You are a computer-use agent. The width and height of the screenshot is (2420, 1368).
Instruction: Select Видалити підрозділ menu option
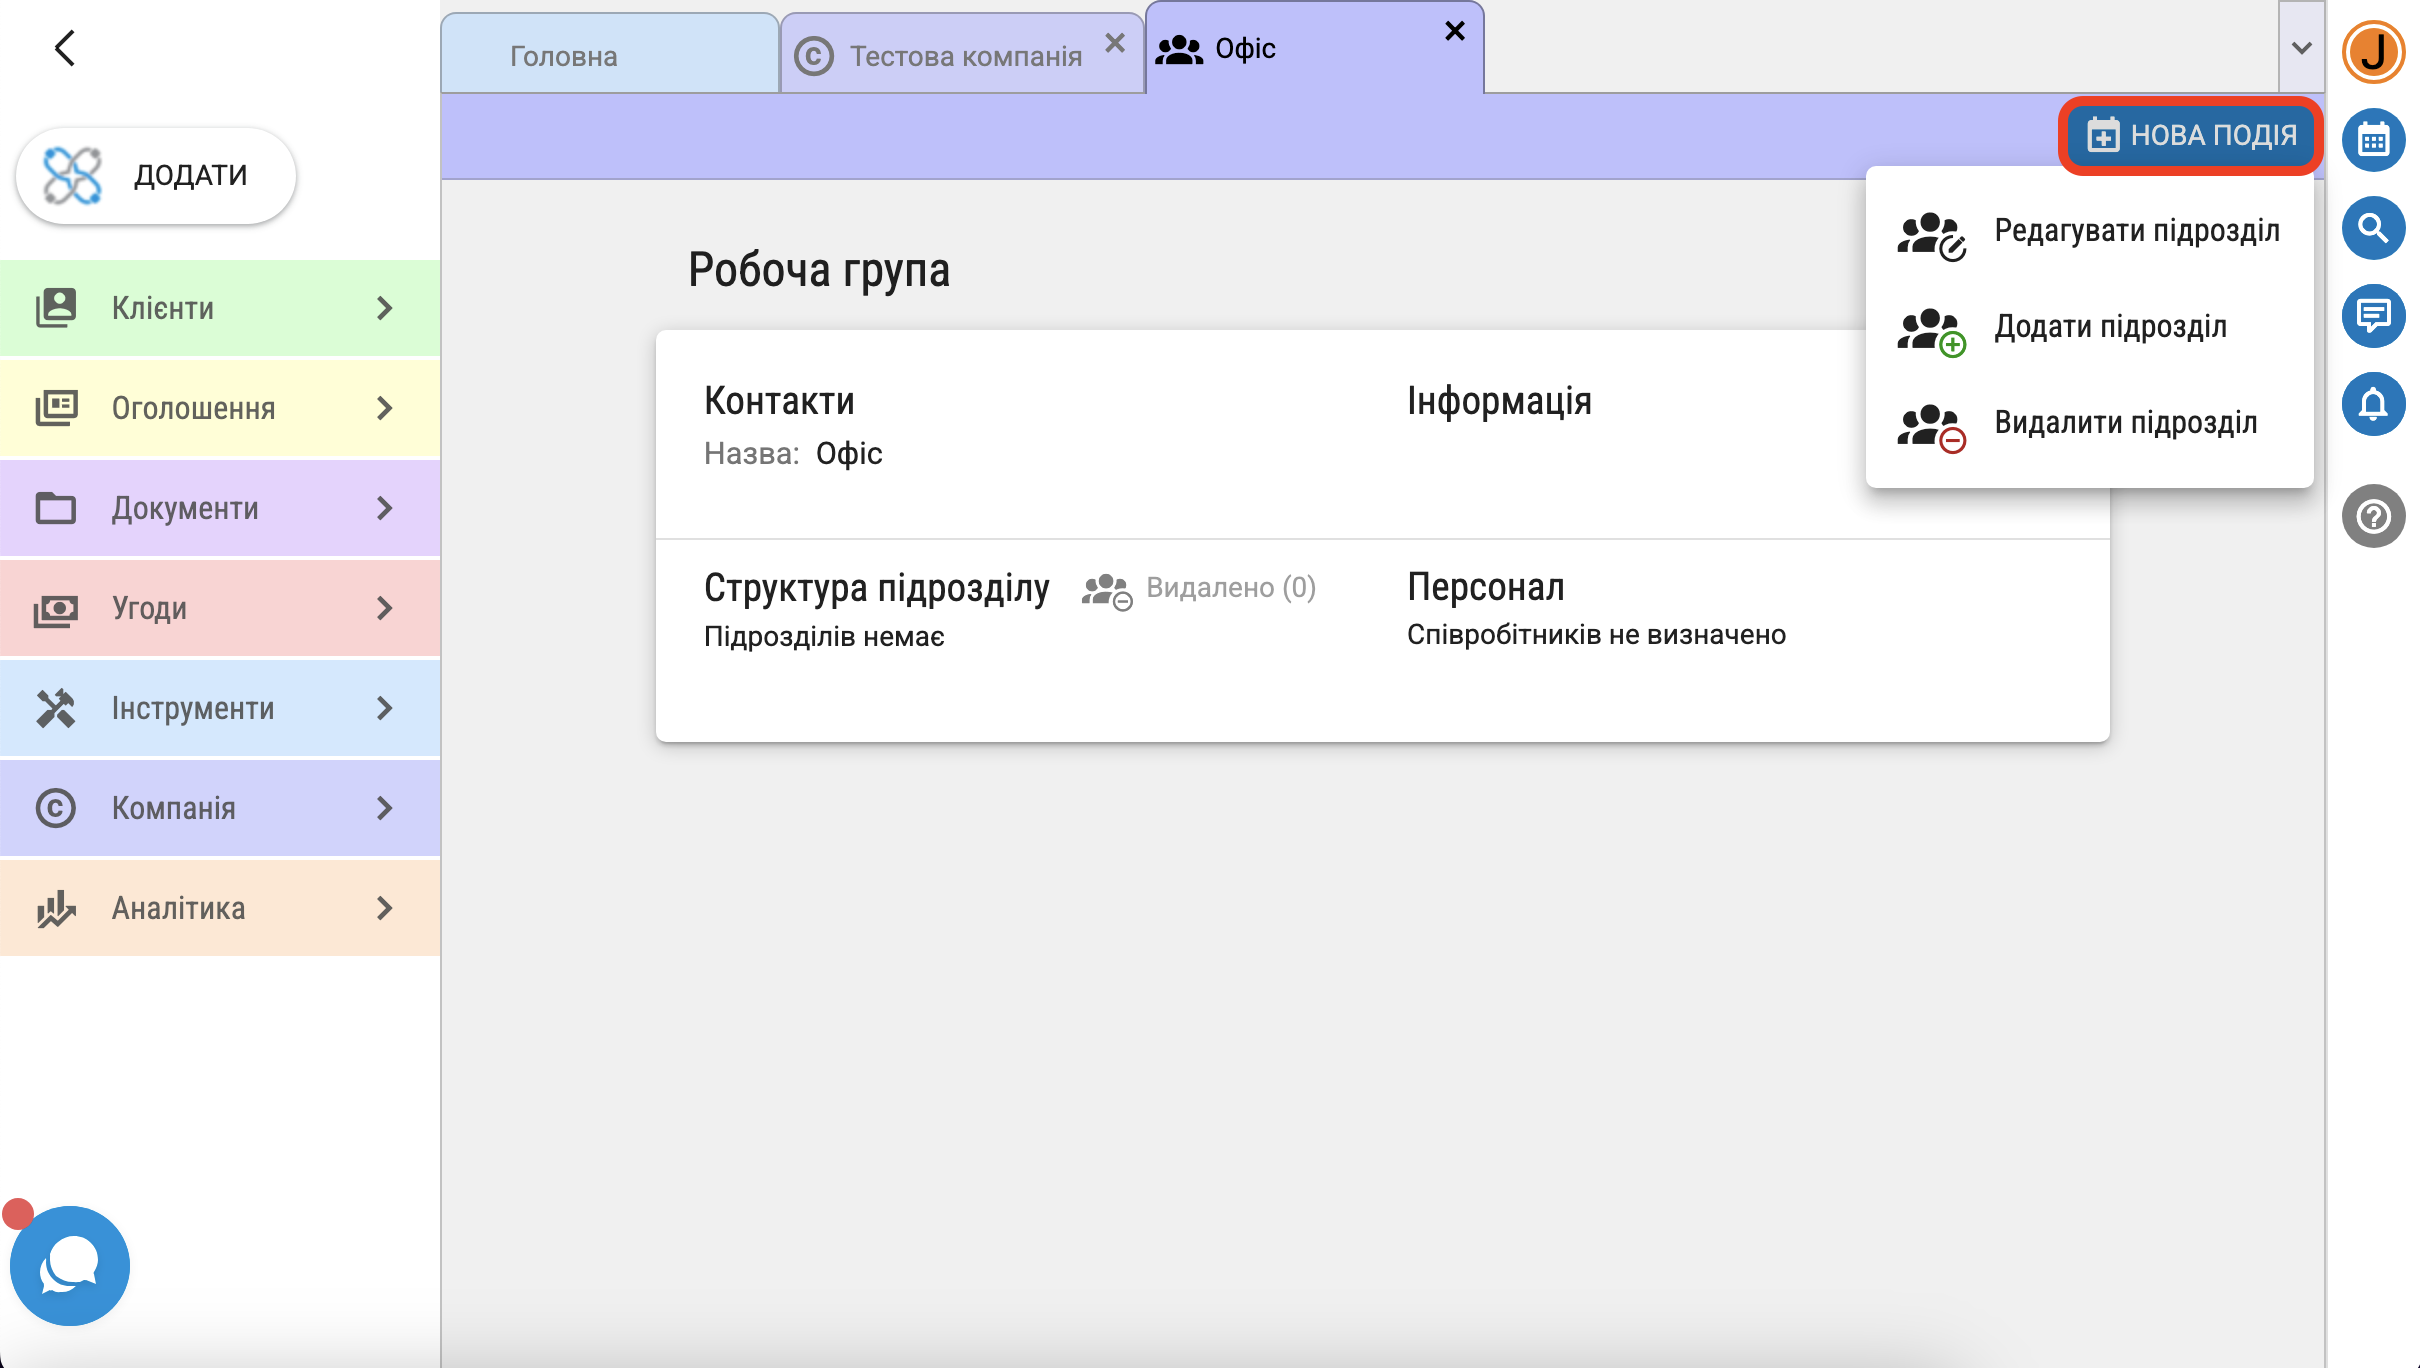[x=2125, y=423]
